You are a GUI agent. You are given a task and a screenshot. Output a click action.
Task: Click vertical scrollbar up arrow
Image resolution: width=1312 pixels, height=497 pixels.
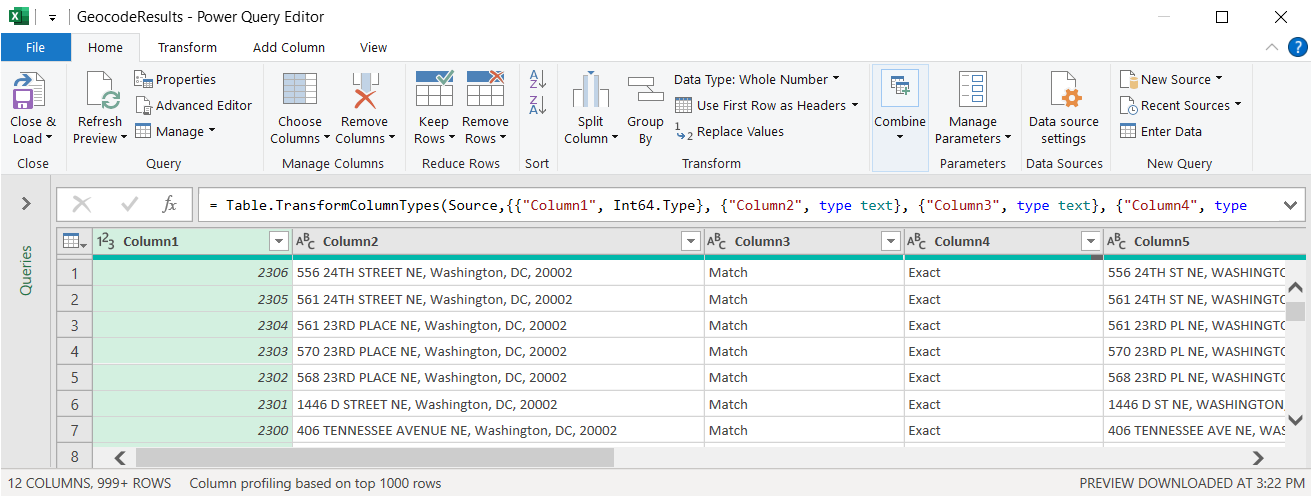pyautogui.click(x=1295, y=288)
